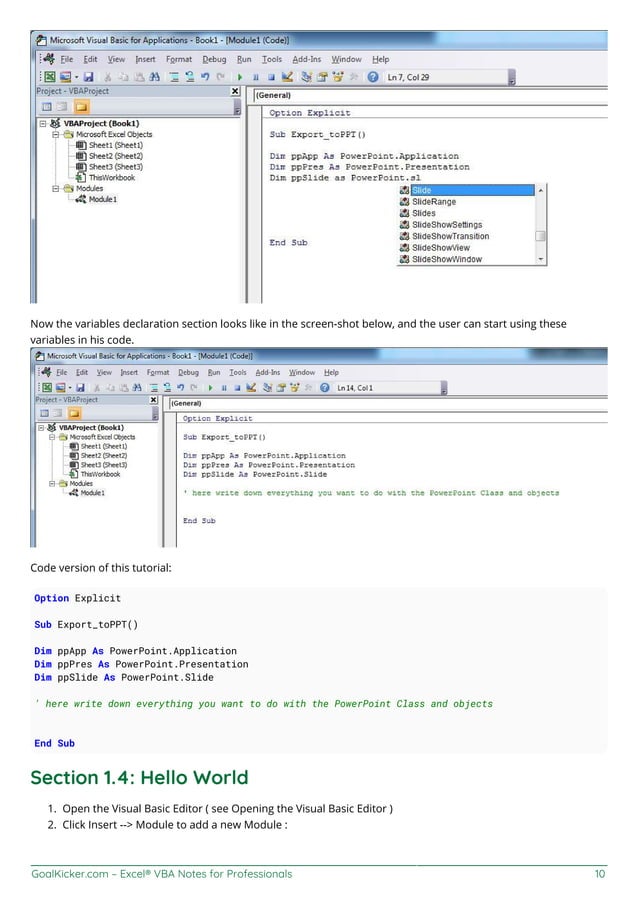Viewport: 638px width, 902px height.
Task: Collapse VBAProject (Book1) node in upper screenshot
Action: click(43, 123)
